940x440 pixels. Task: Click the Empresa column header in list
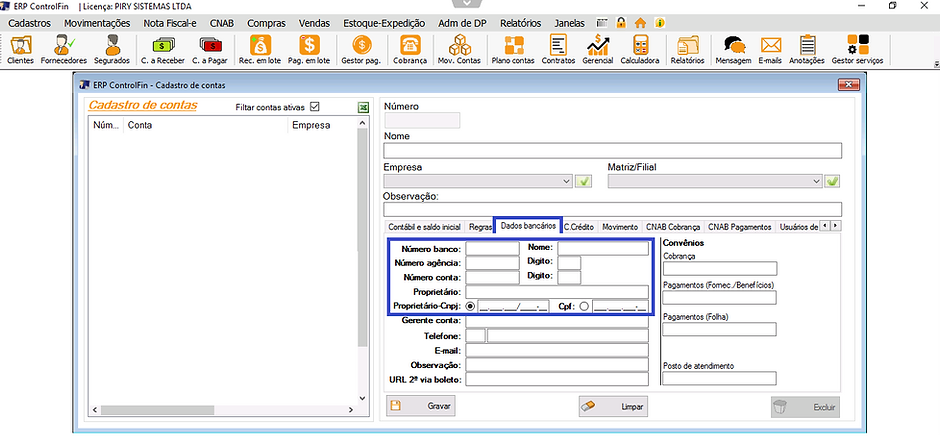[322, 125]
